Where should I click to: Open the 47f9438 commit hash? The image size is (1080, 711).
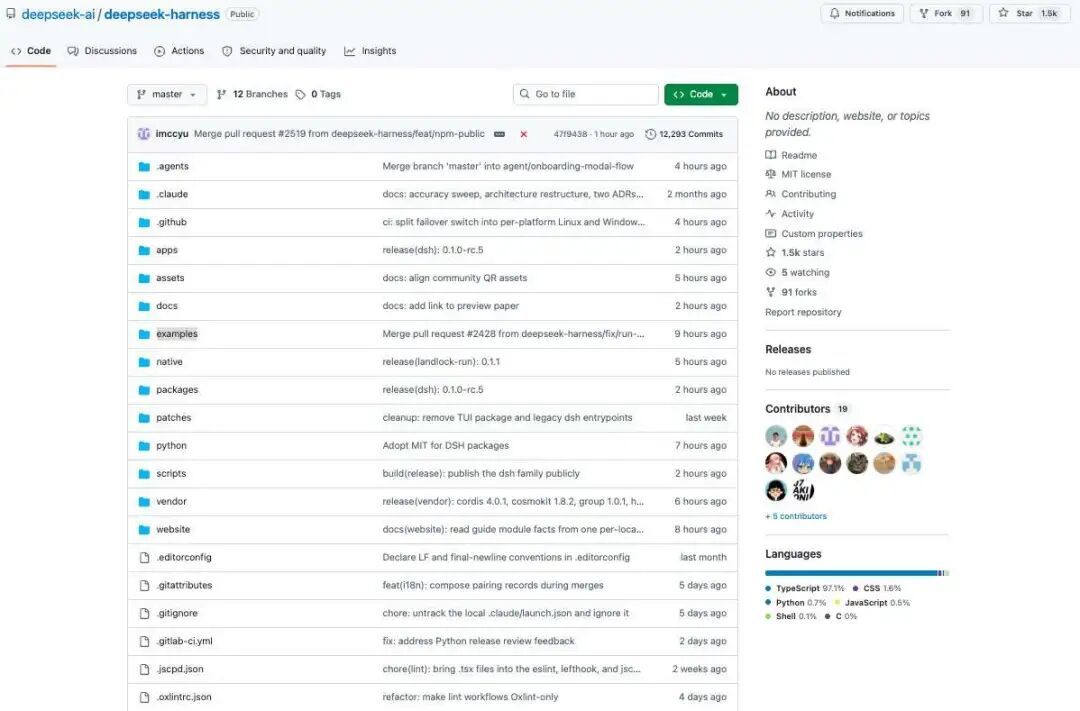(570, 134)
